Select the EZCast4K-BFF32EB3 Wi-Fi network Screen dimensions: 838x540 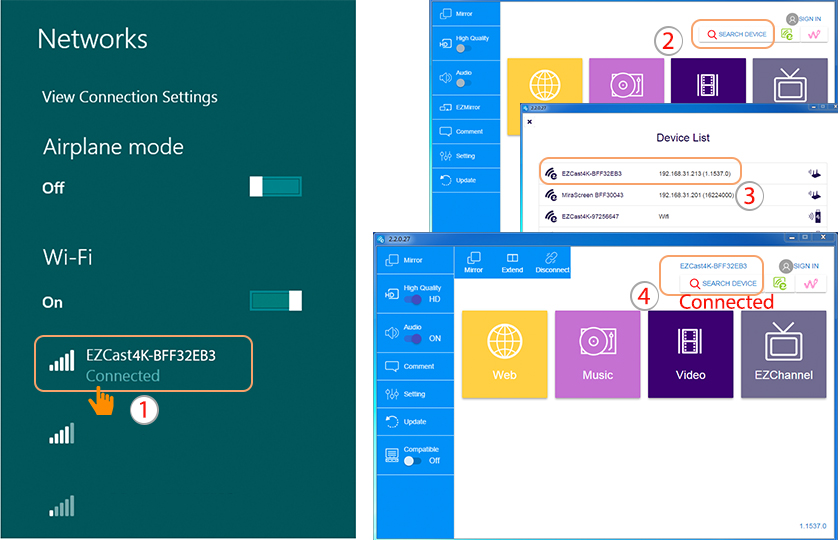point(143,364)
